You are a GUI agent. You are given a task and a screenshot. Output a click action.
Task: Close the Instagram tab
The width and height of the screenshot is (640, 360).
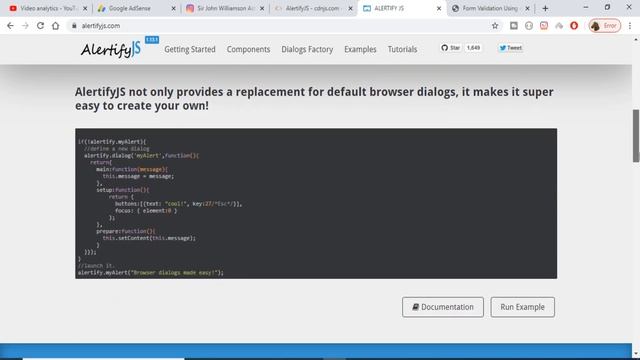coord(262,8)
